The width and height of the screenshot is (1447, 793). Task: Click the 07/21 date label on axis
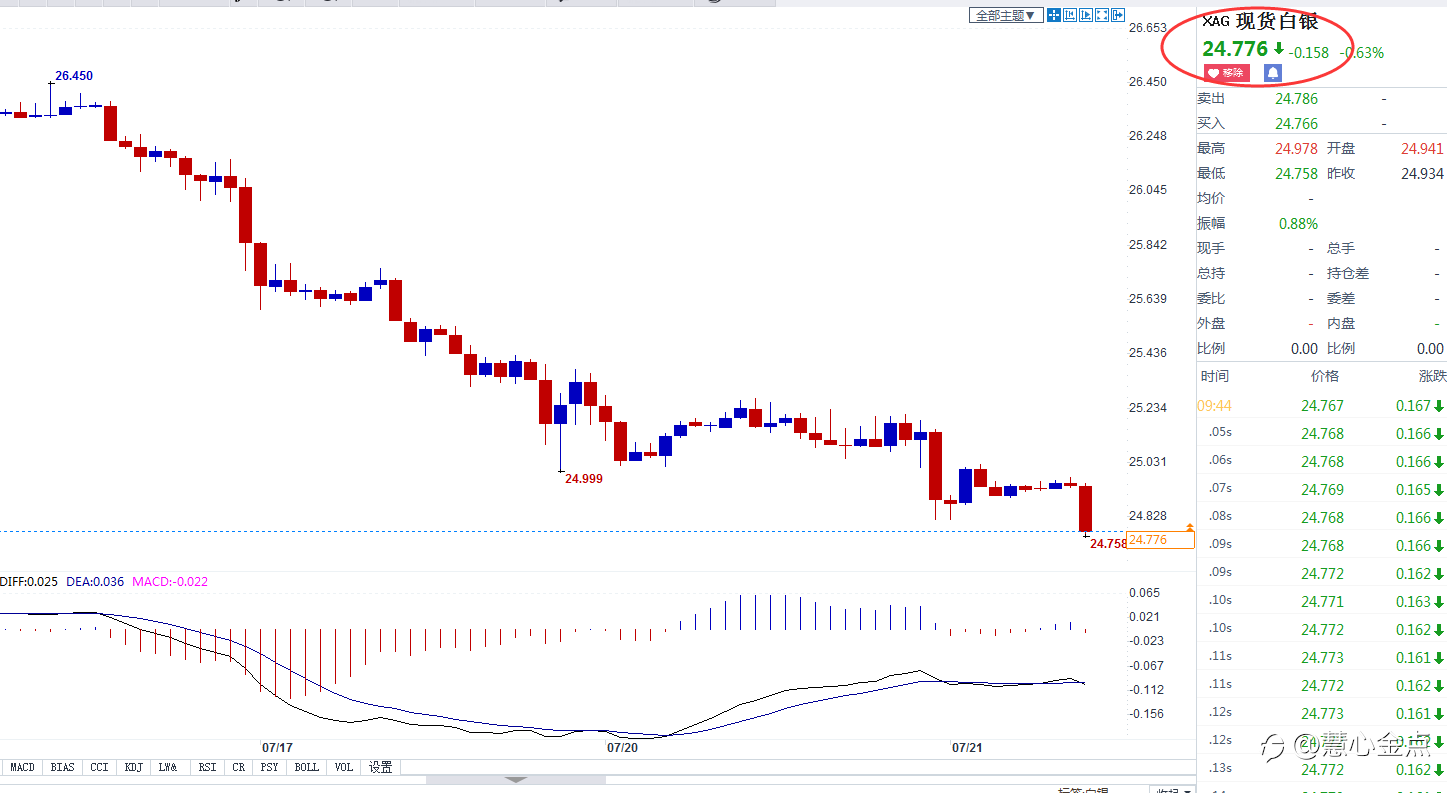(x=967, y=747)
